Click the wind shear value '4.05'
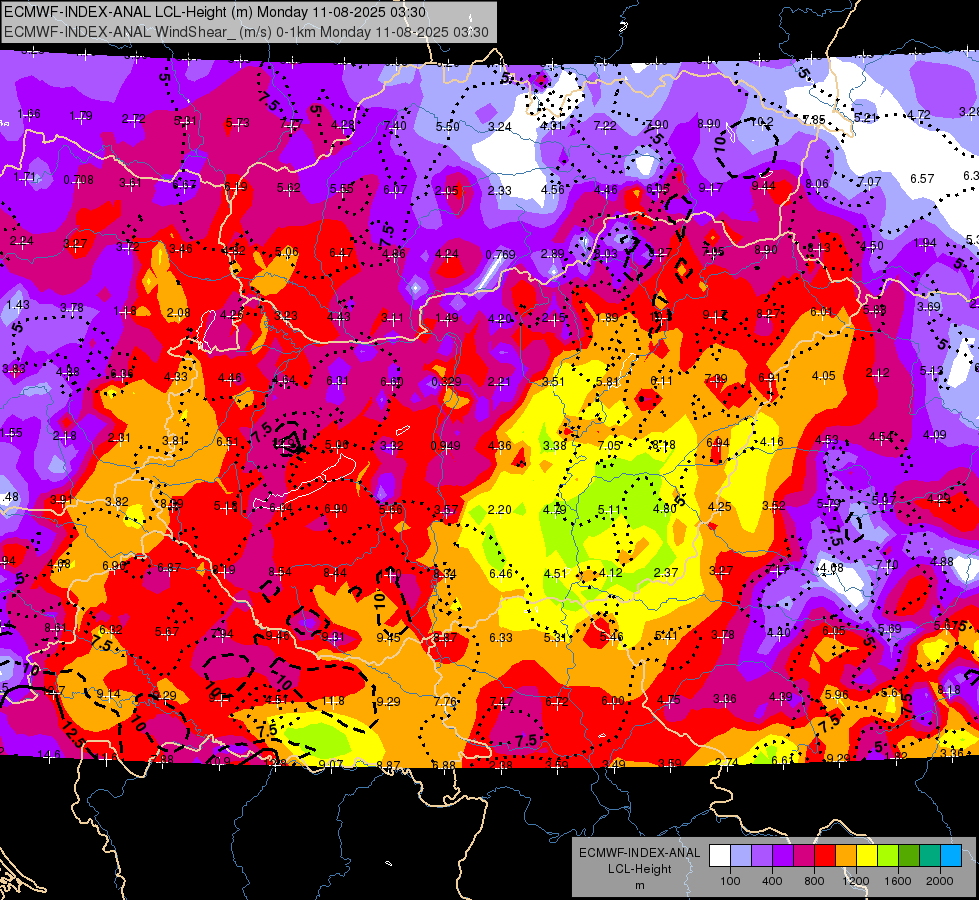Viewport: 979px width, 900px height. coord(824,375)
